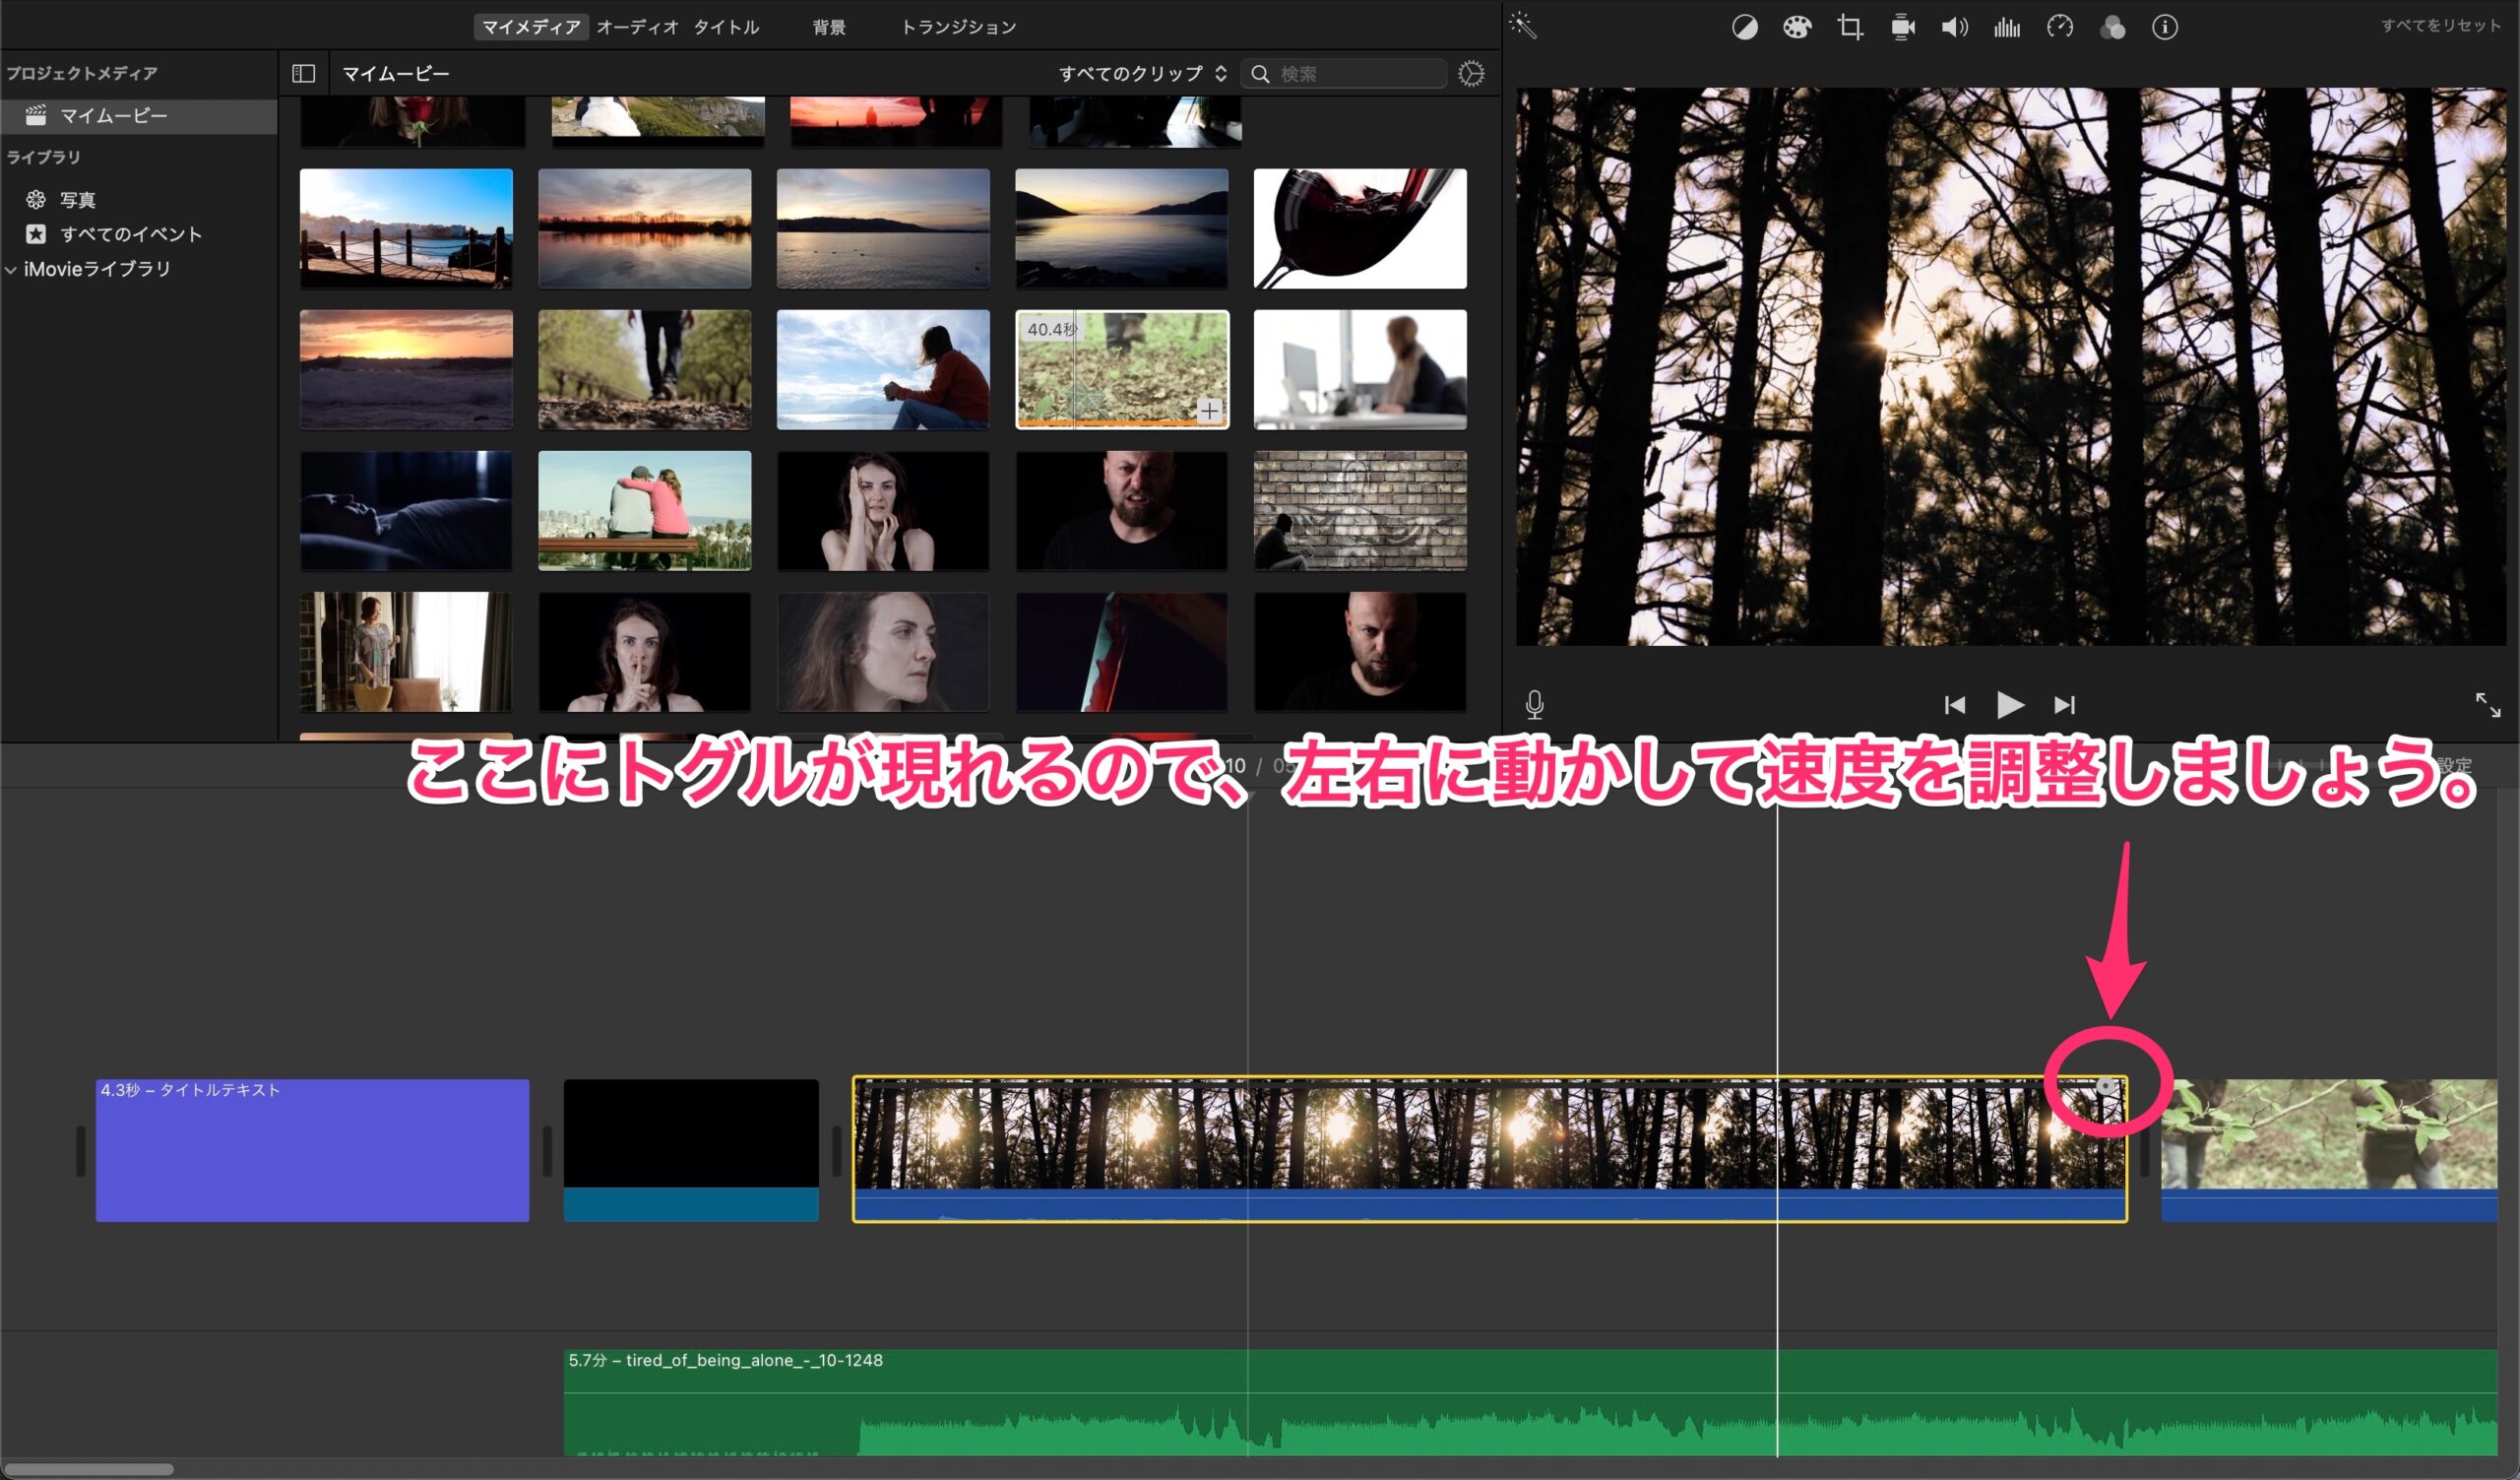Open the color correction palette icon
The height and width of the screenshot is (1480, 2520).
tap(1797, 27)
